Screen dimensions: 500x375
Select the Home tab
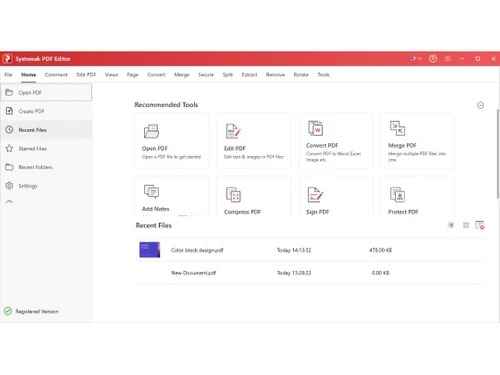[x=29, y=75]
